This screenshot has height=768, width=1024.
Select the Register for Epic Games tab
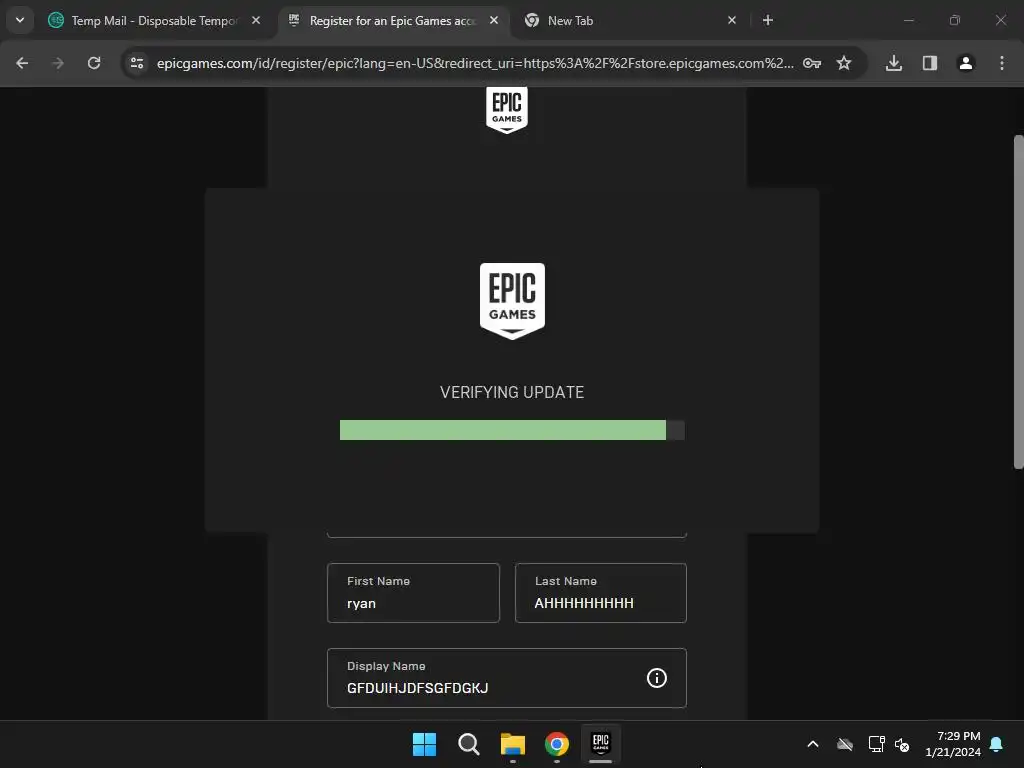[394, 21]
